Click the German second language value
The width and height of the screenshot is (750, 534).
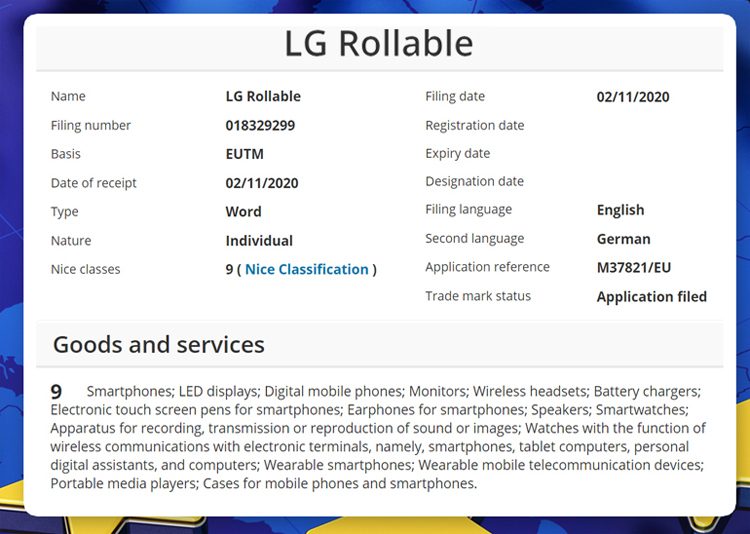pos(623,239)
